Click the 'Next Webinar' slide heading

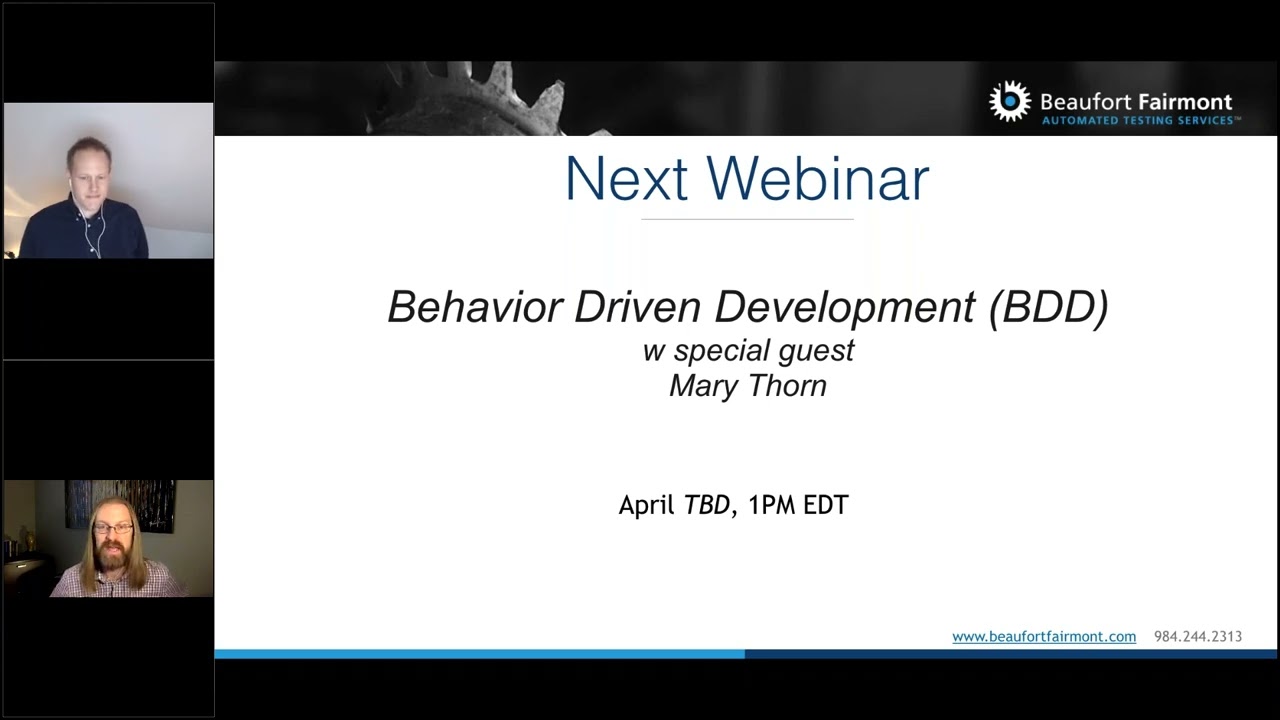point(747,179)
